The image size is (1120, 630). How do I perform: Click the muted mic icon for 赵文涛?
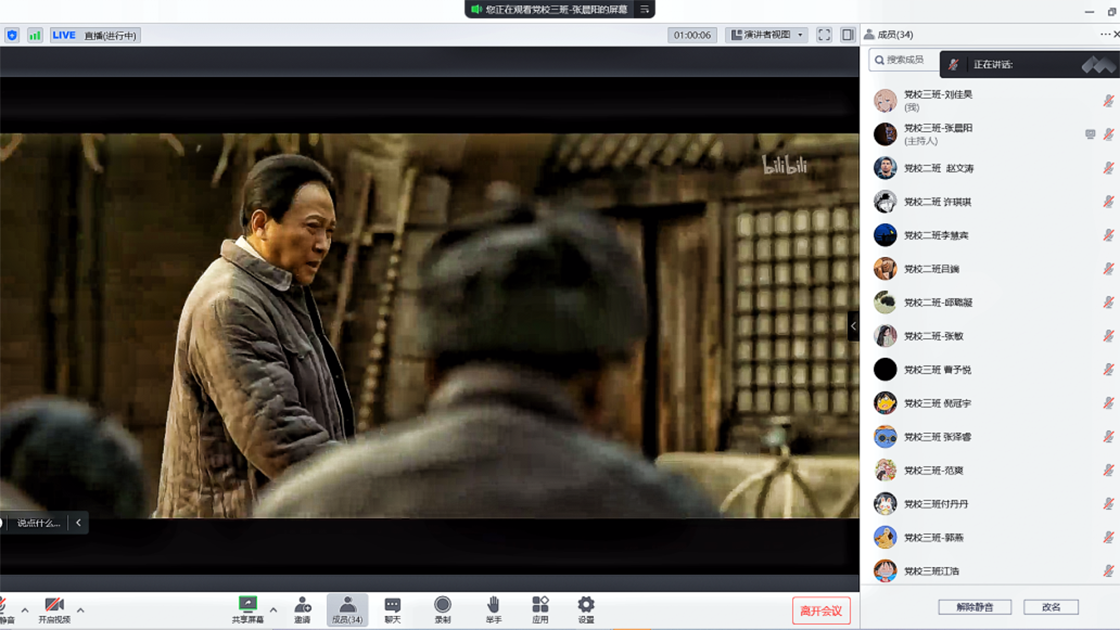(1109, 168)
